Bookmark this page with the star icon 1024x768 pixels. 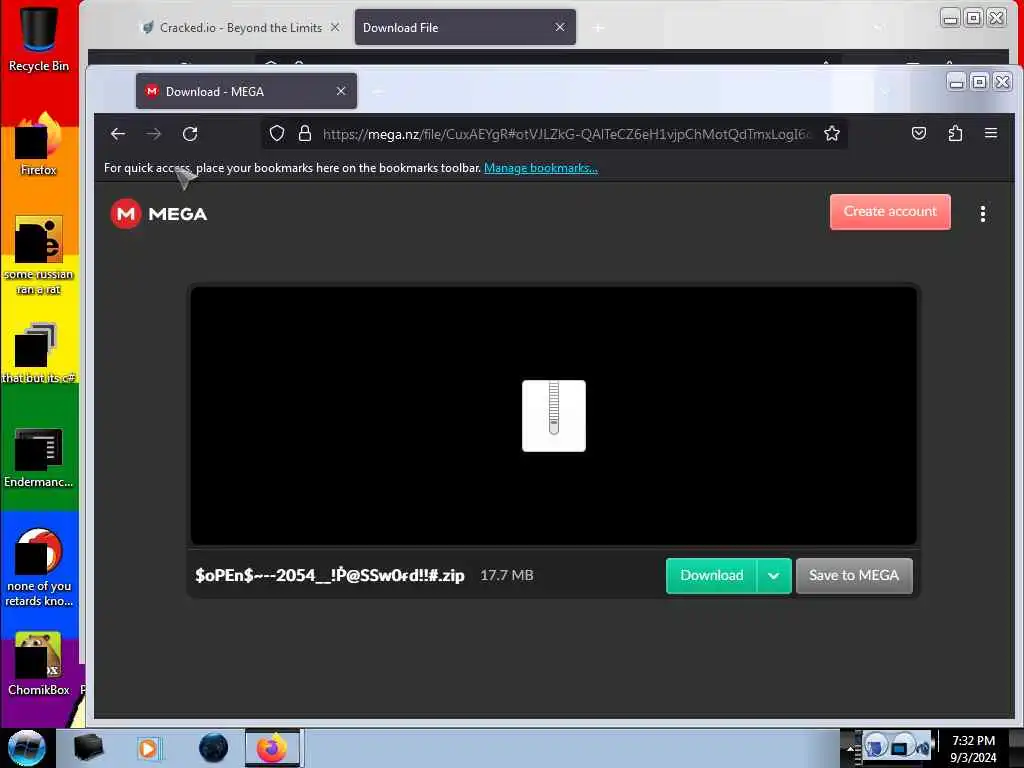(831, 134)
